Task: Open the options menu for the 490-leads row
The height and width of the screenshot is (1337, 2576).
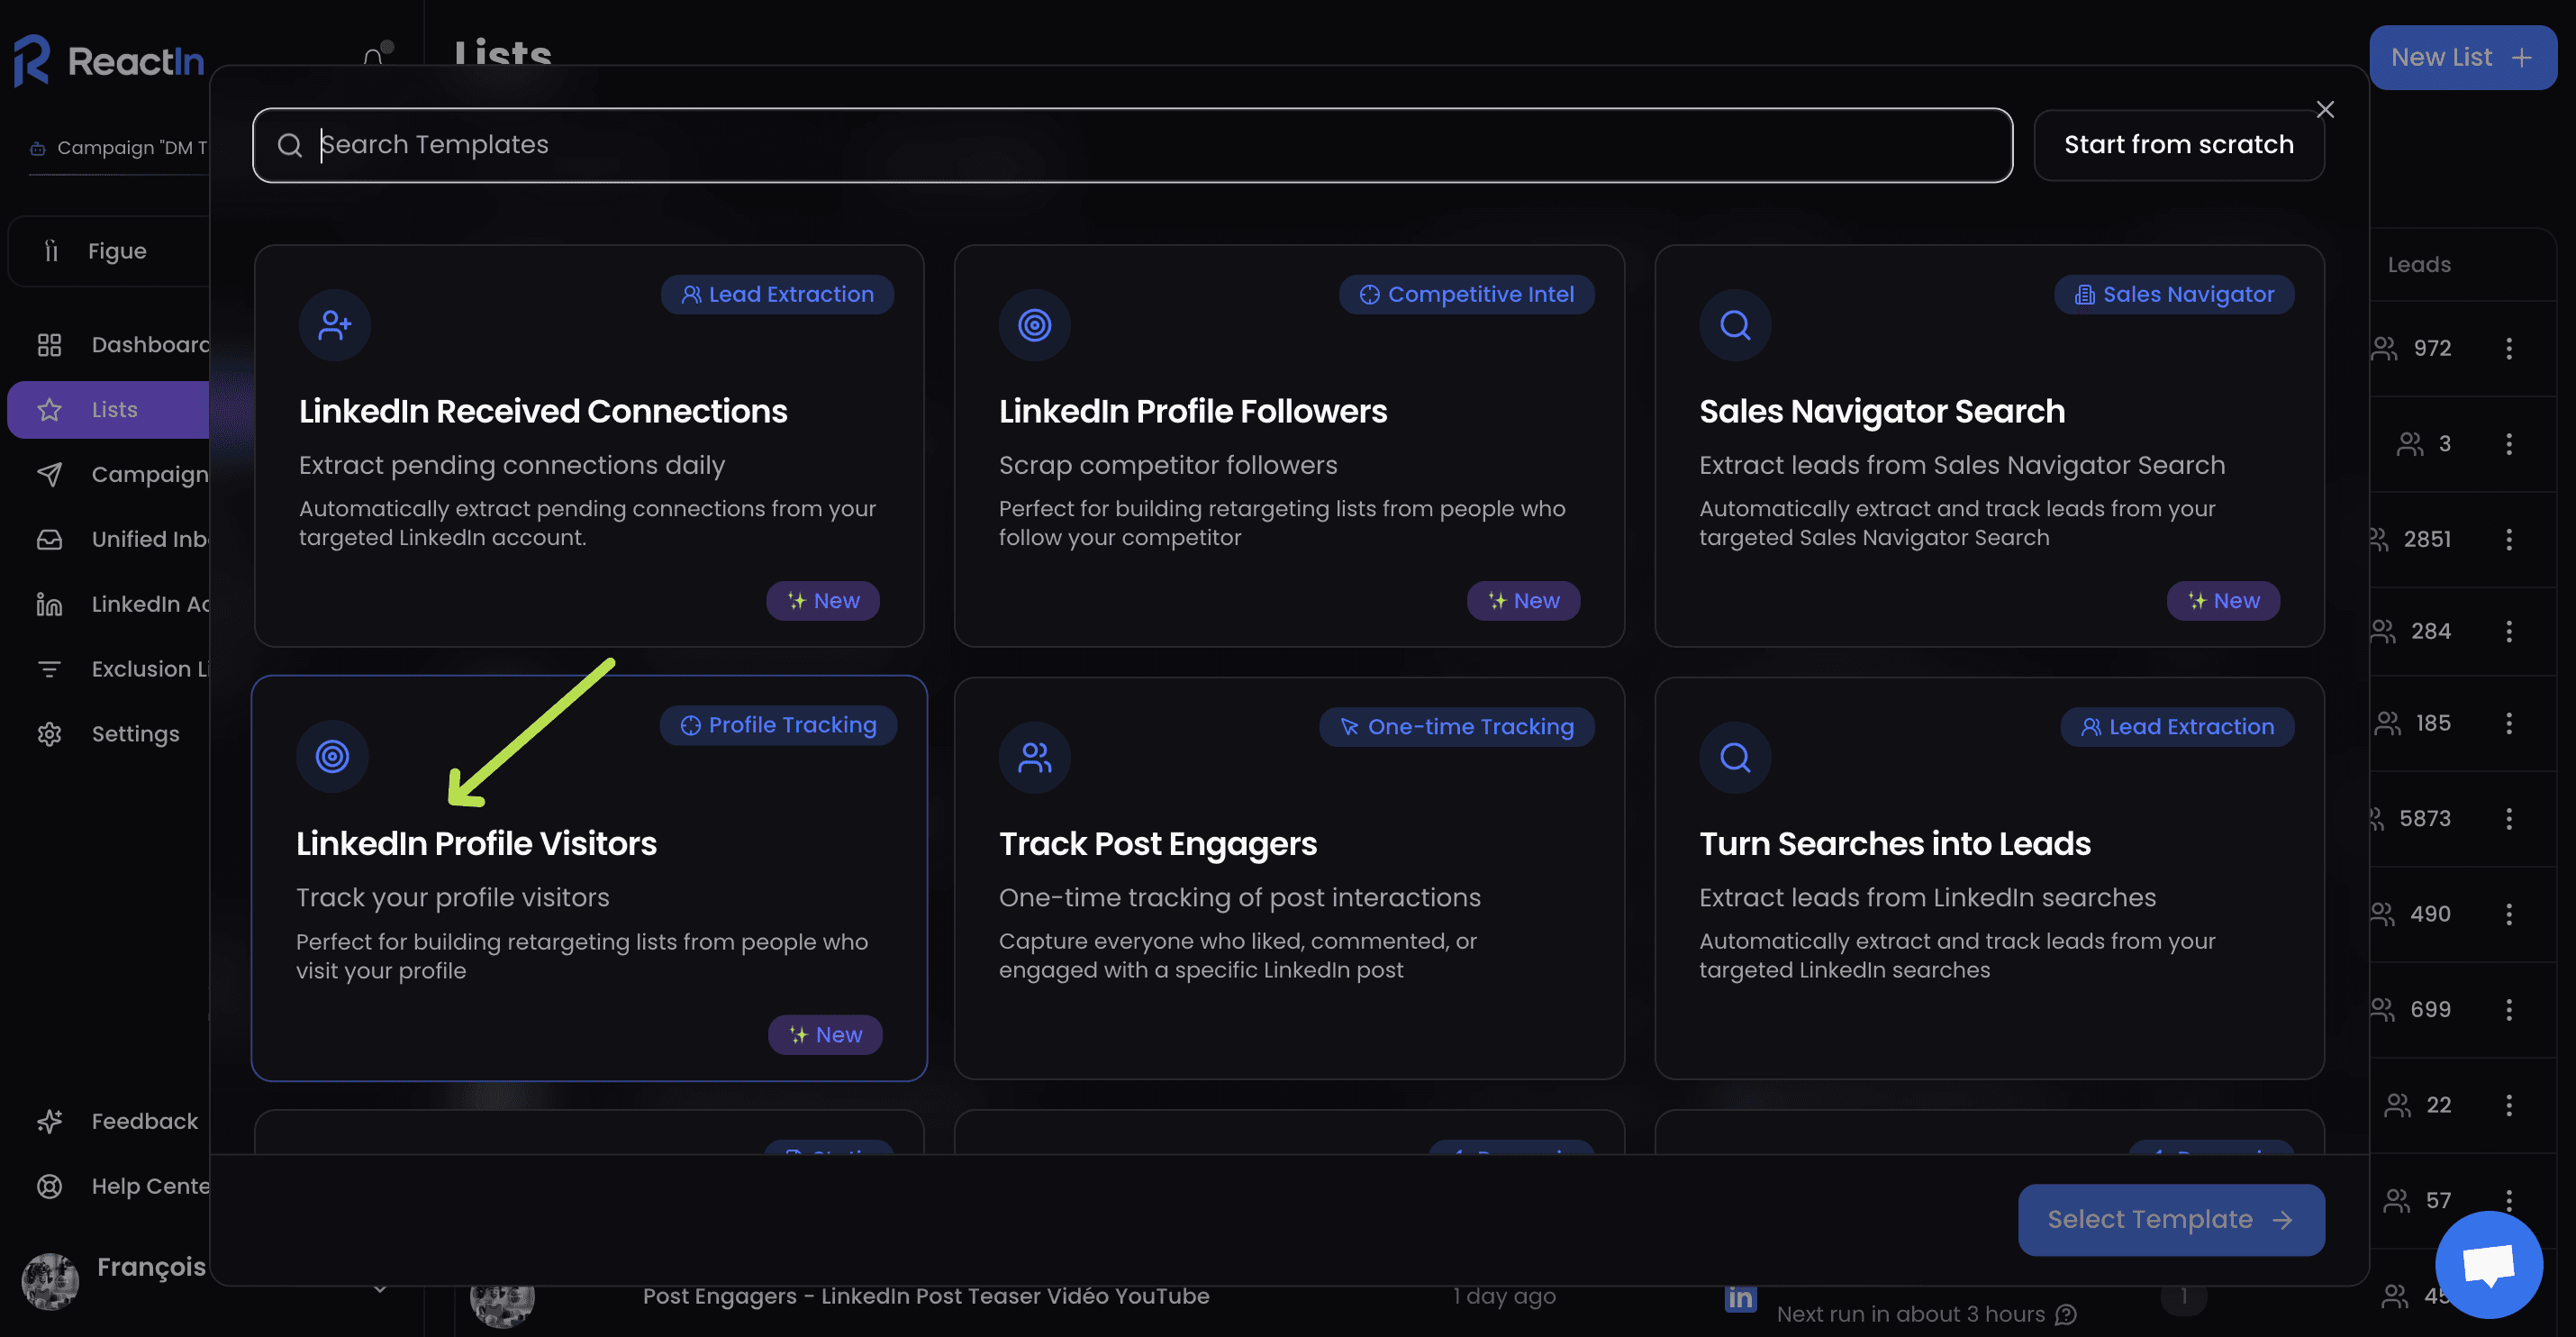Action: coord(2508,914)
